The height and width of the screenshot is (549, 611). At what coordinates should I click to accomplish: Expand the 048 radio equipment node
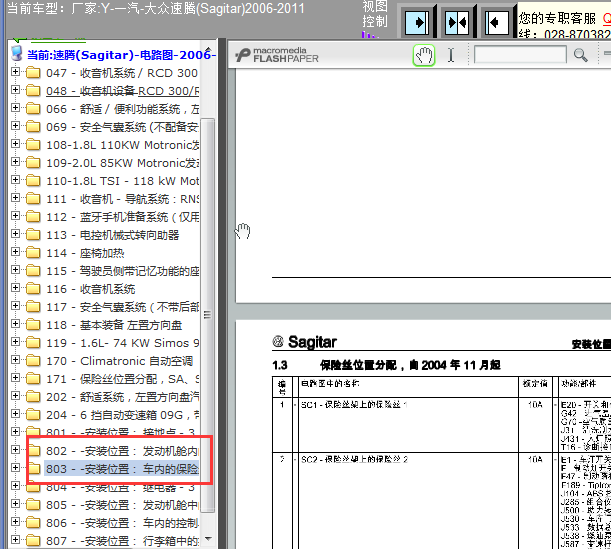coord(15,90)
